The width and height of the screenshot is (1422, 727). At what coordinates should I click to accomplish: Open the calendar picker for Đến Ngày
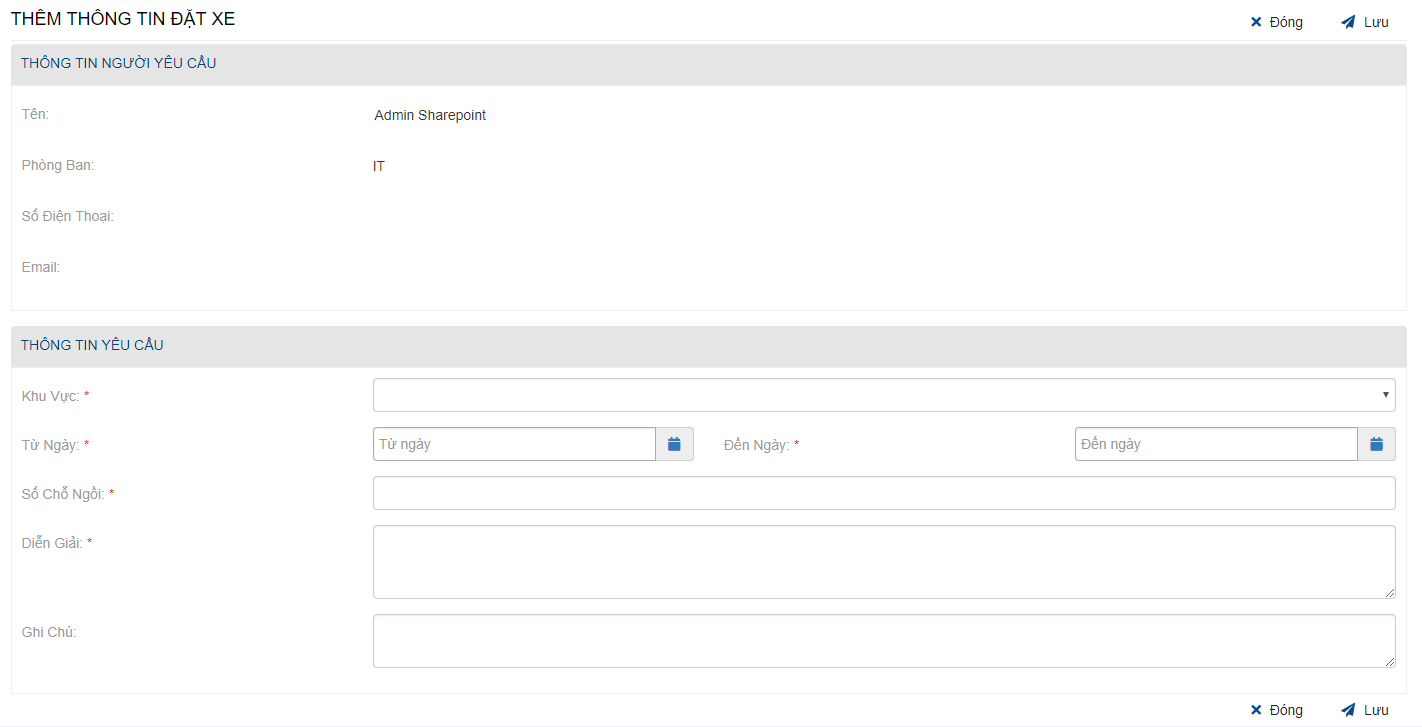coord(1376,444)
